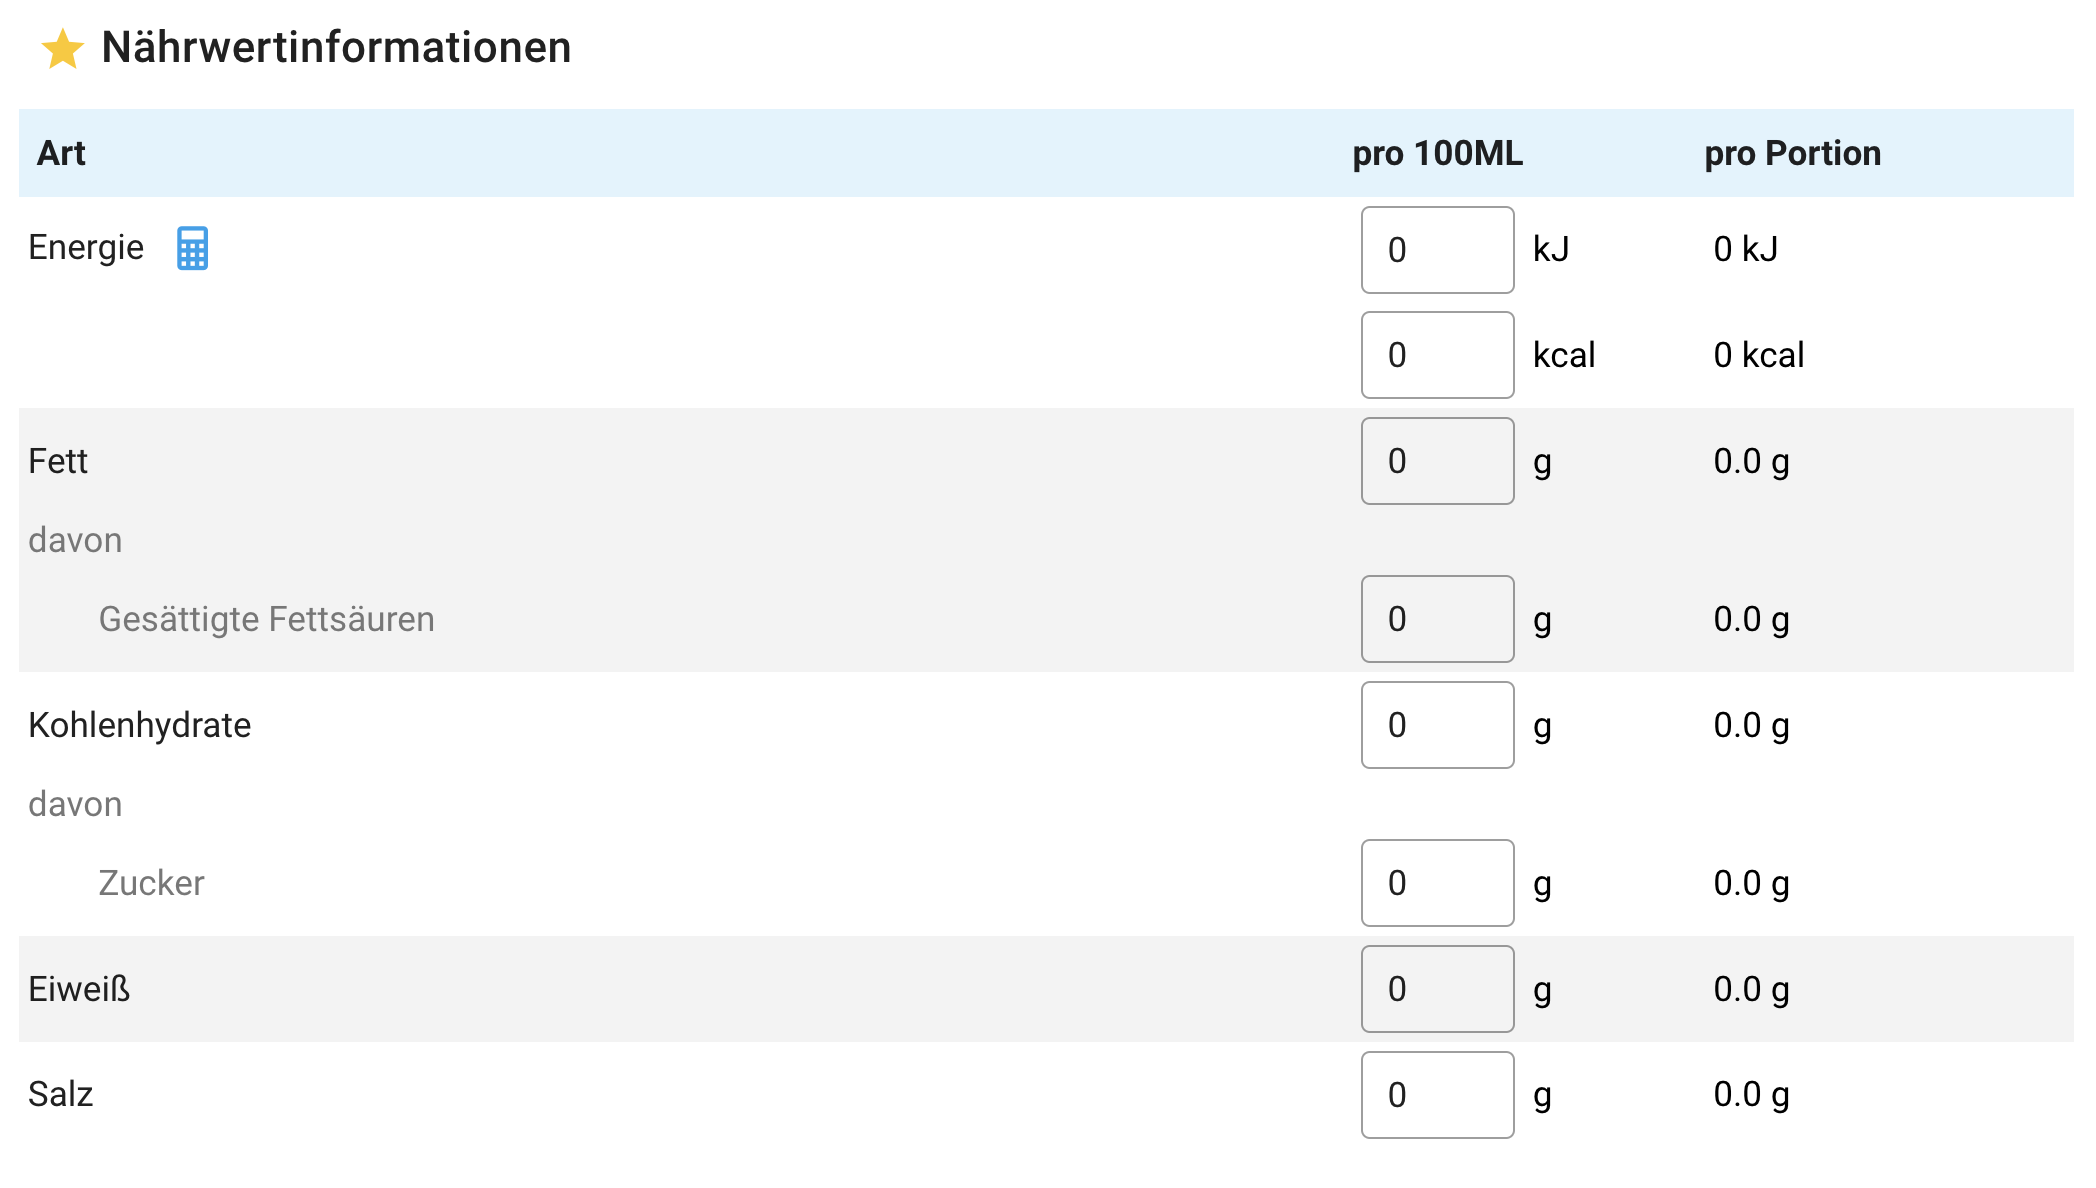
Task: Click the '0 kcal' per-portion value
Action: [1758, 355]
